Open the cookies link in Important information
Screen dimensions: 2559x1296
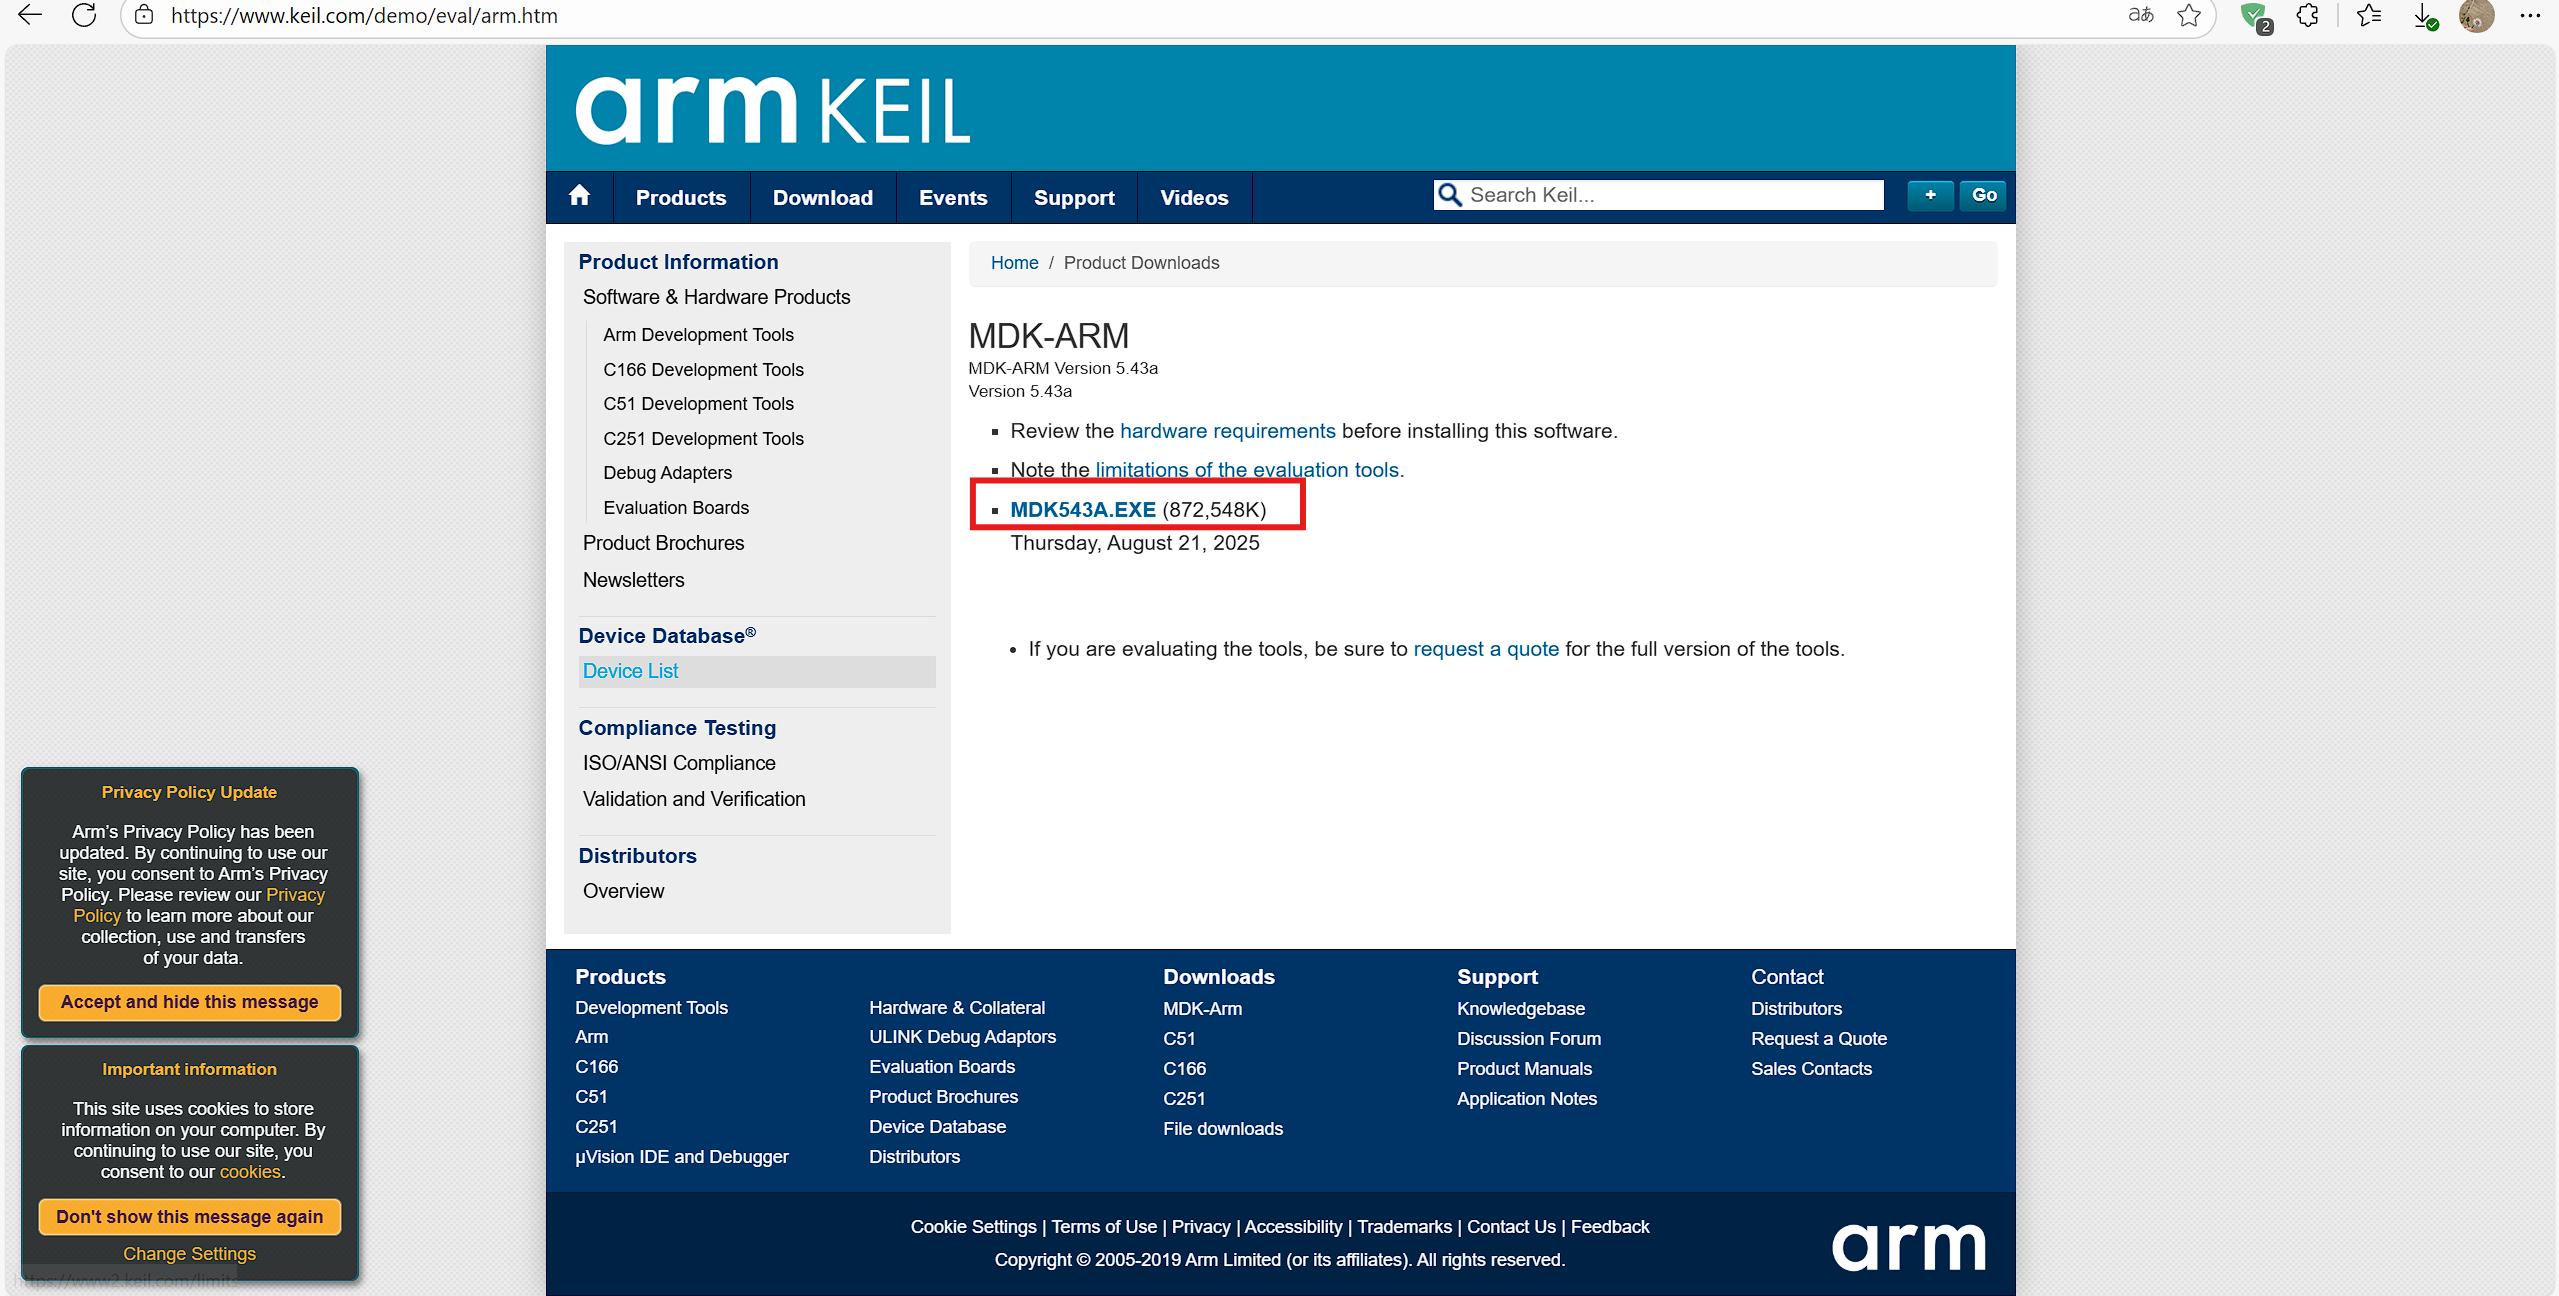(250, 1172)
